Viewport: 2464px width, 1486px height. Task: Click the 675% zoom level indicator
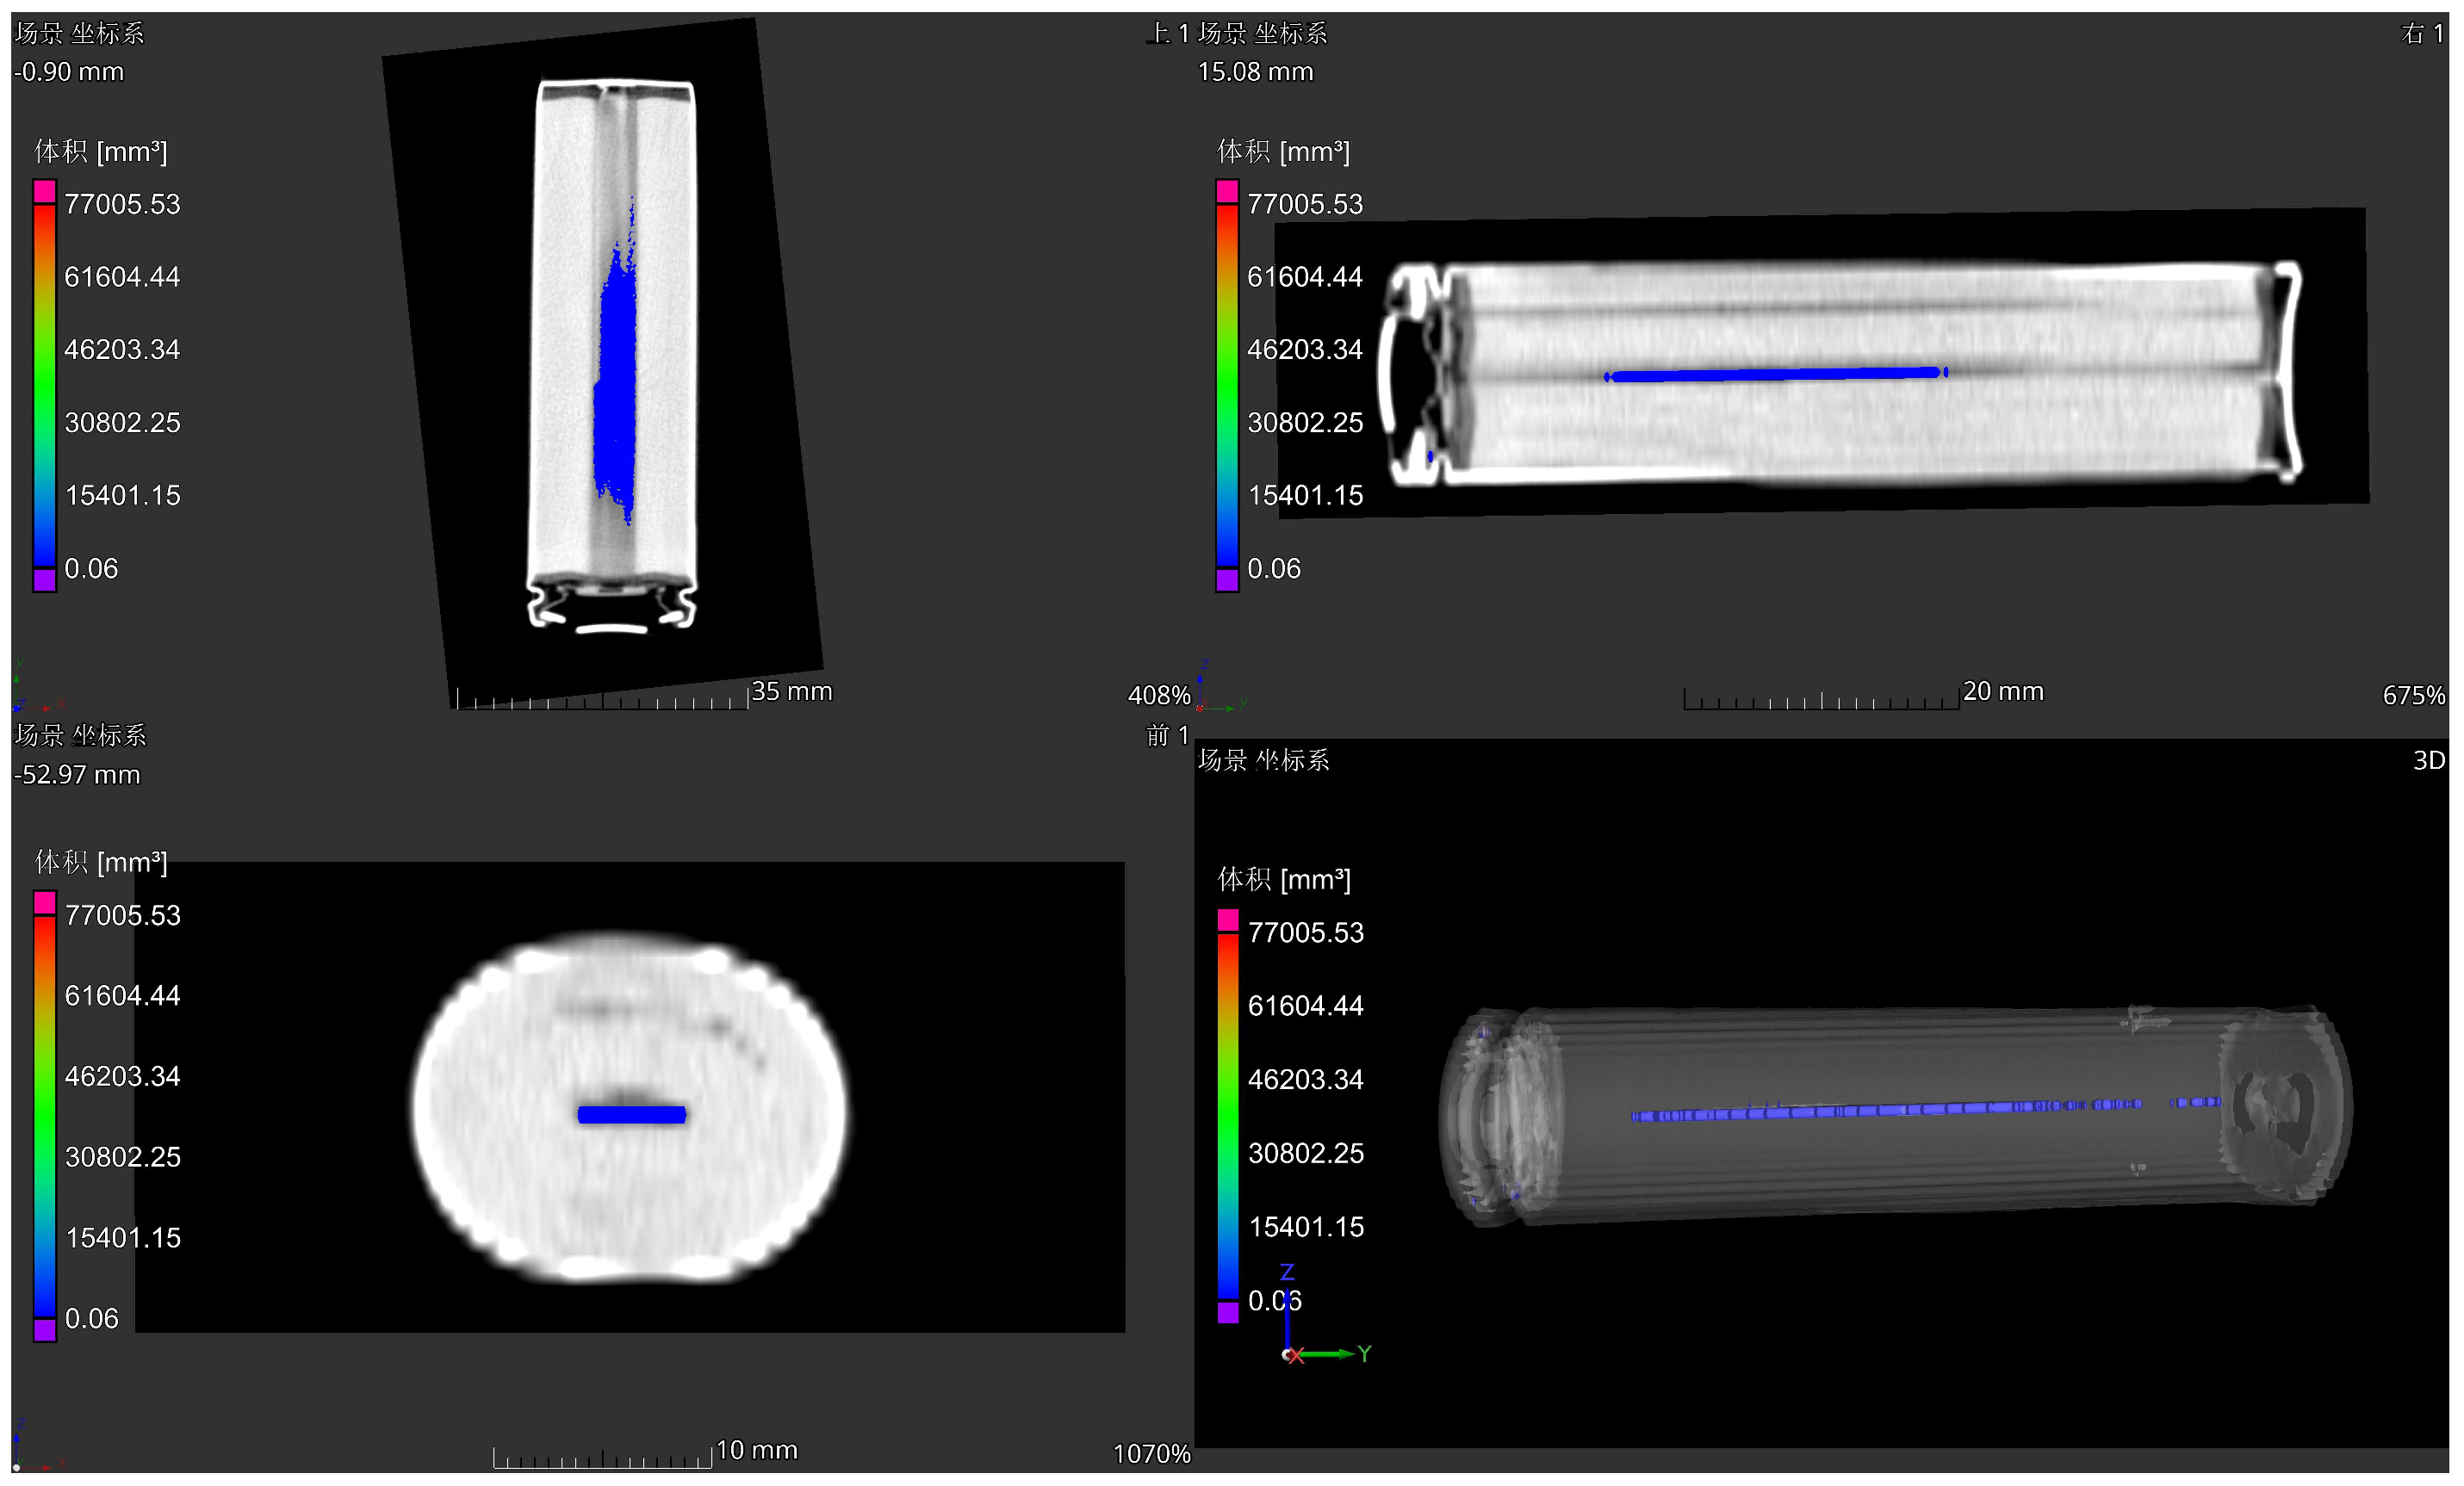point(2413,695)
